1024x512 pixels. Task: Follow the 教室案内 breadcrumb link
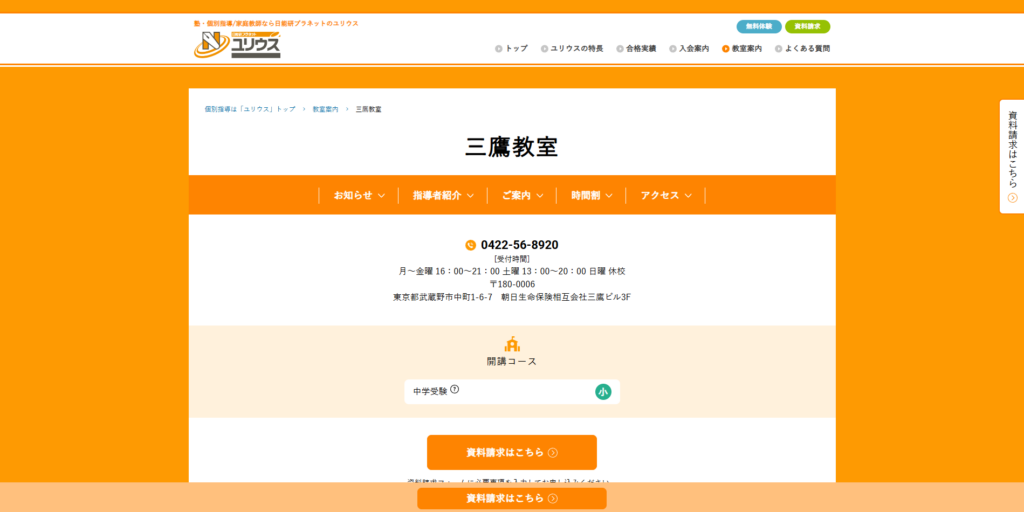coord(325,108)
